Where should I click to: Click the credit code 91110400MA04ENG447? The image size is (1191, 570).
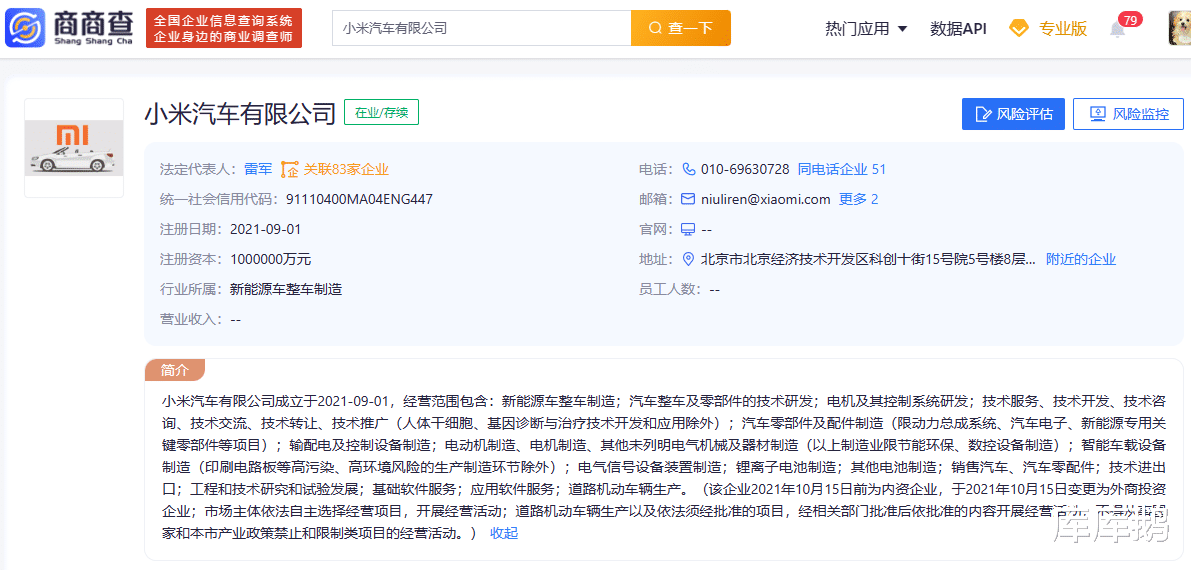click(x=359, y=199)
